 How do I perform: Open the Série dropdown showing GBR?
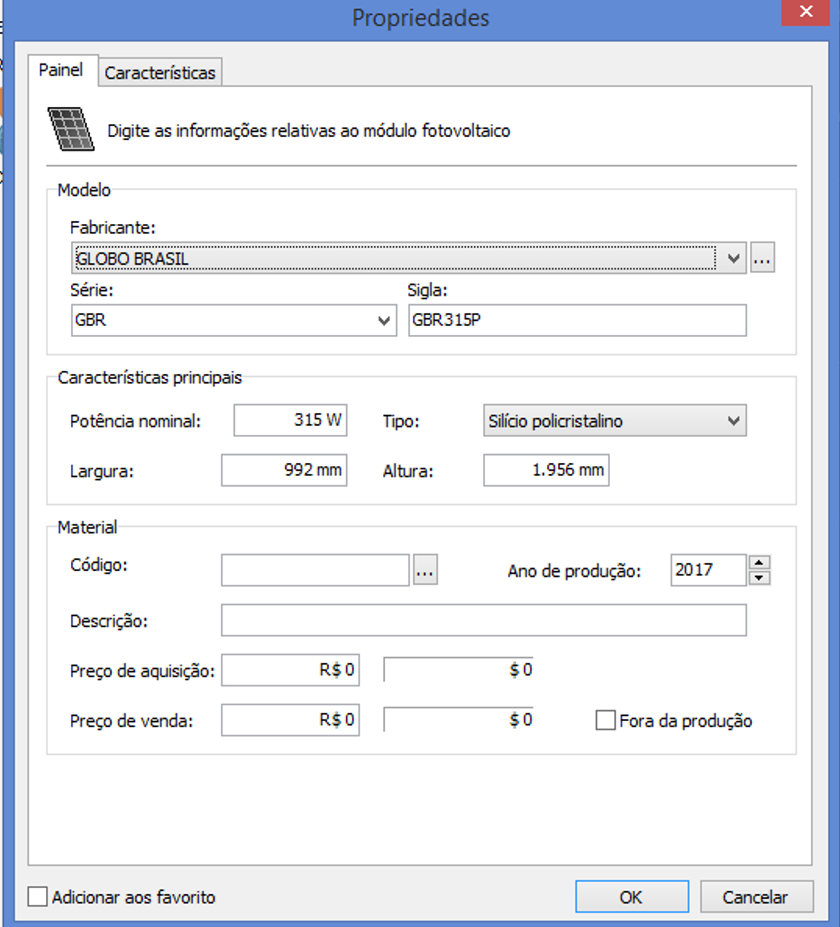[x=384, y=321]
